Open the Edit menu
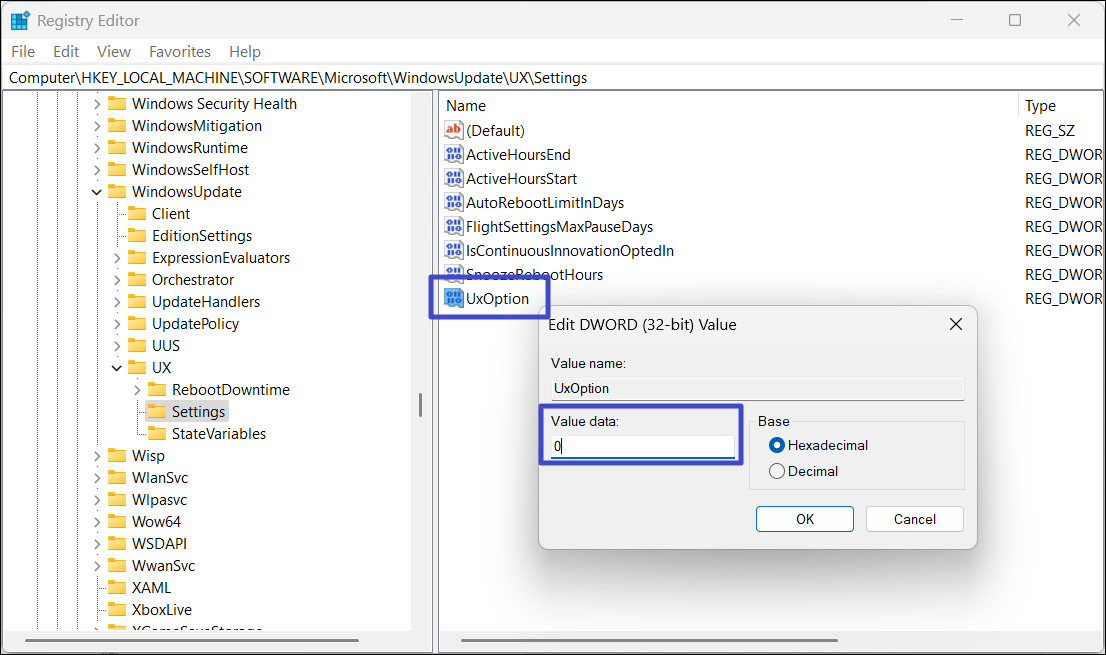This screenshot has width=1106, height=655. 66,51
